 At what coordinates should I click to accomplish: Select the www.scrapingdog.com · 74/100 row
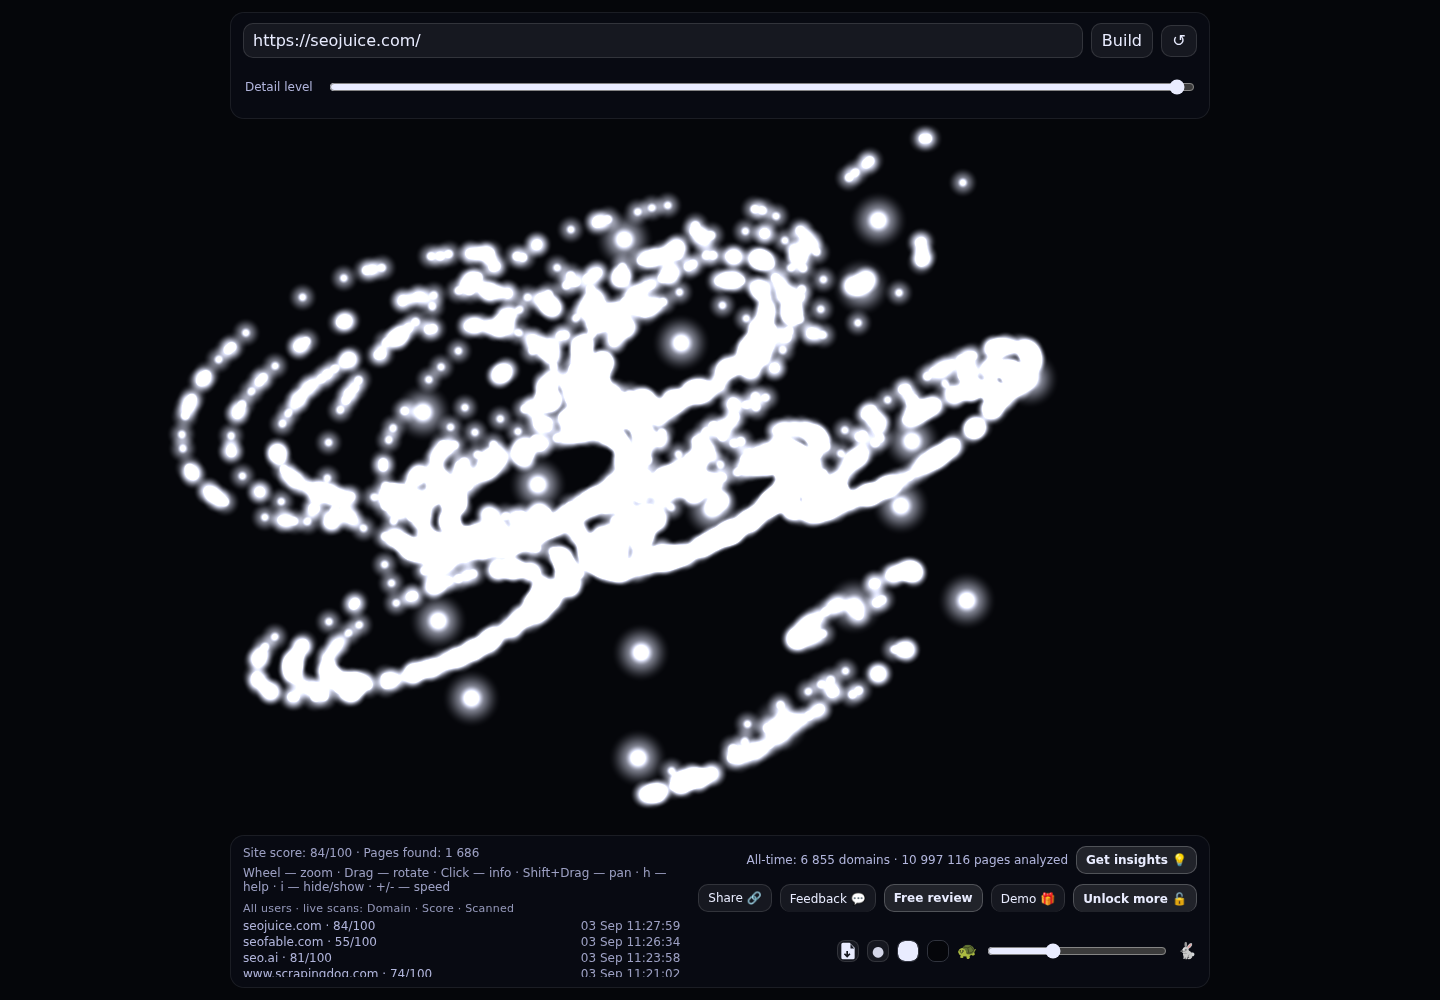[461, 972]
